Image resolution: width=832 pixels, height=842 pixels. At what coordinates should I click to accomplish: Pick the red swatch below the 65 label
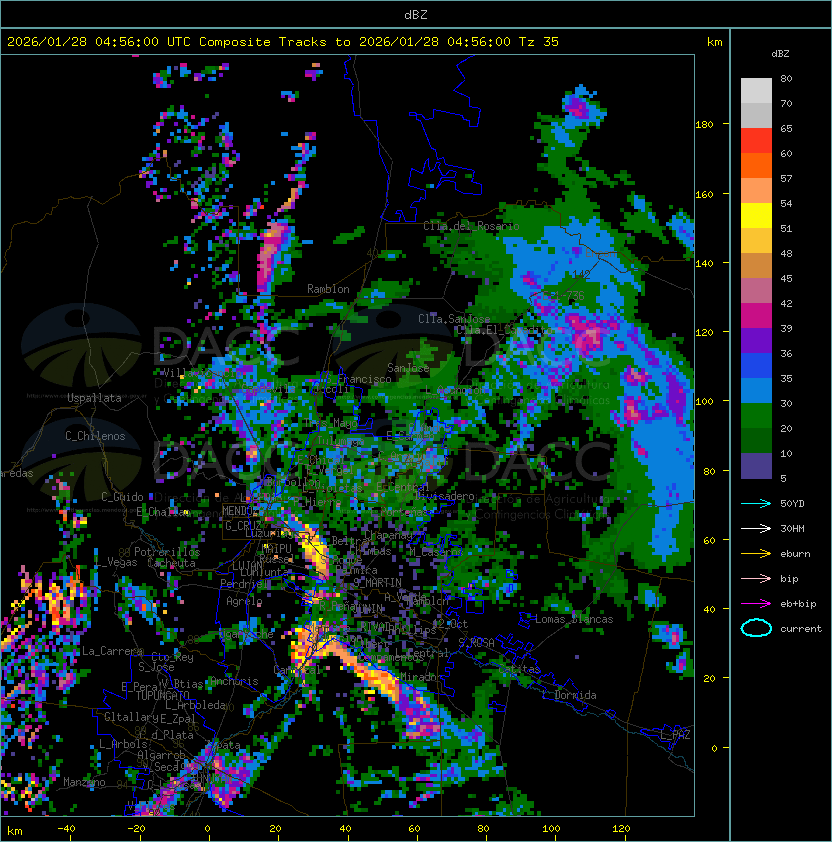pos(756,141)
